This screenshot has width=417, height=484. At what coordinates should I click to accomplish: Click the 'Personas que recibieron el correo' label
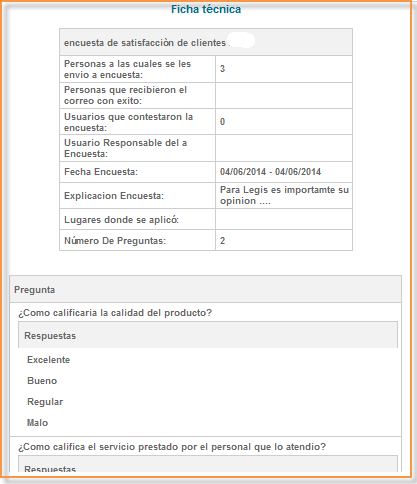click(125, 95)
